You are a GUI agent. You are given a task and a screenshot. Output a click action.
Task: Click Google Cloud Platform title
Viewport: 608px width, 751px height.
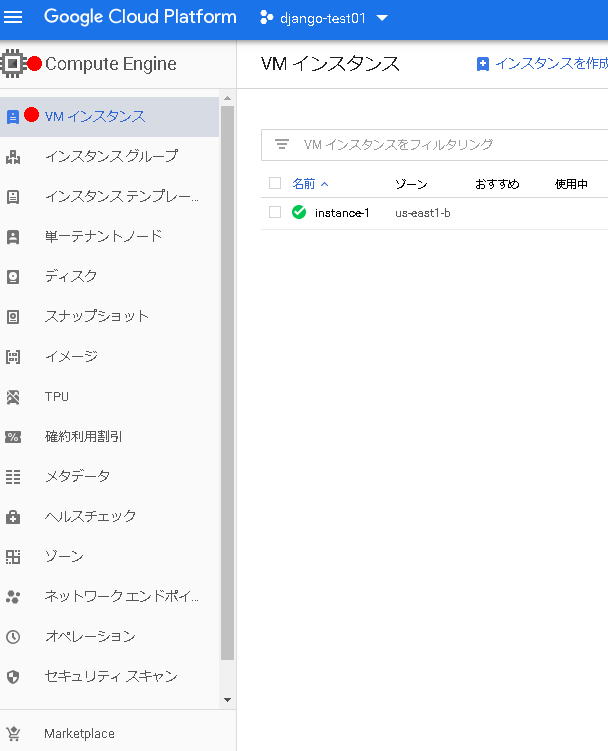pyautogui.click(x=140, y=17)
